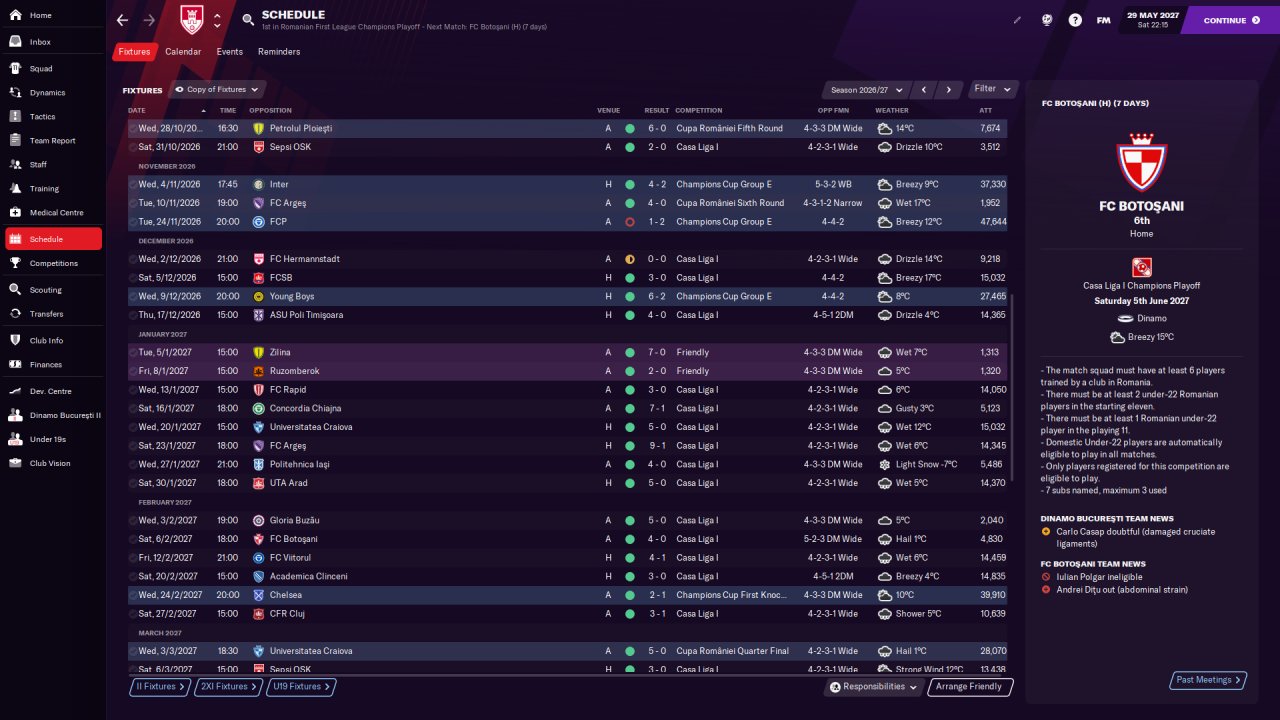1280x720 pixels.
Task: Click the FC Hermannstadt draw result indicator
Action: pyautogui.click(x=630, y=259)
